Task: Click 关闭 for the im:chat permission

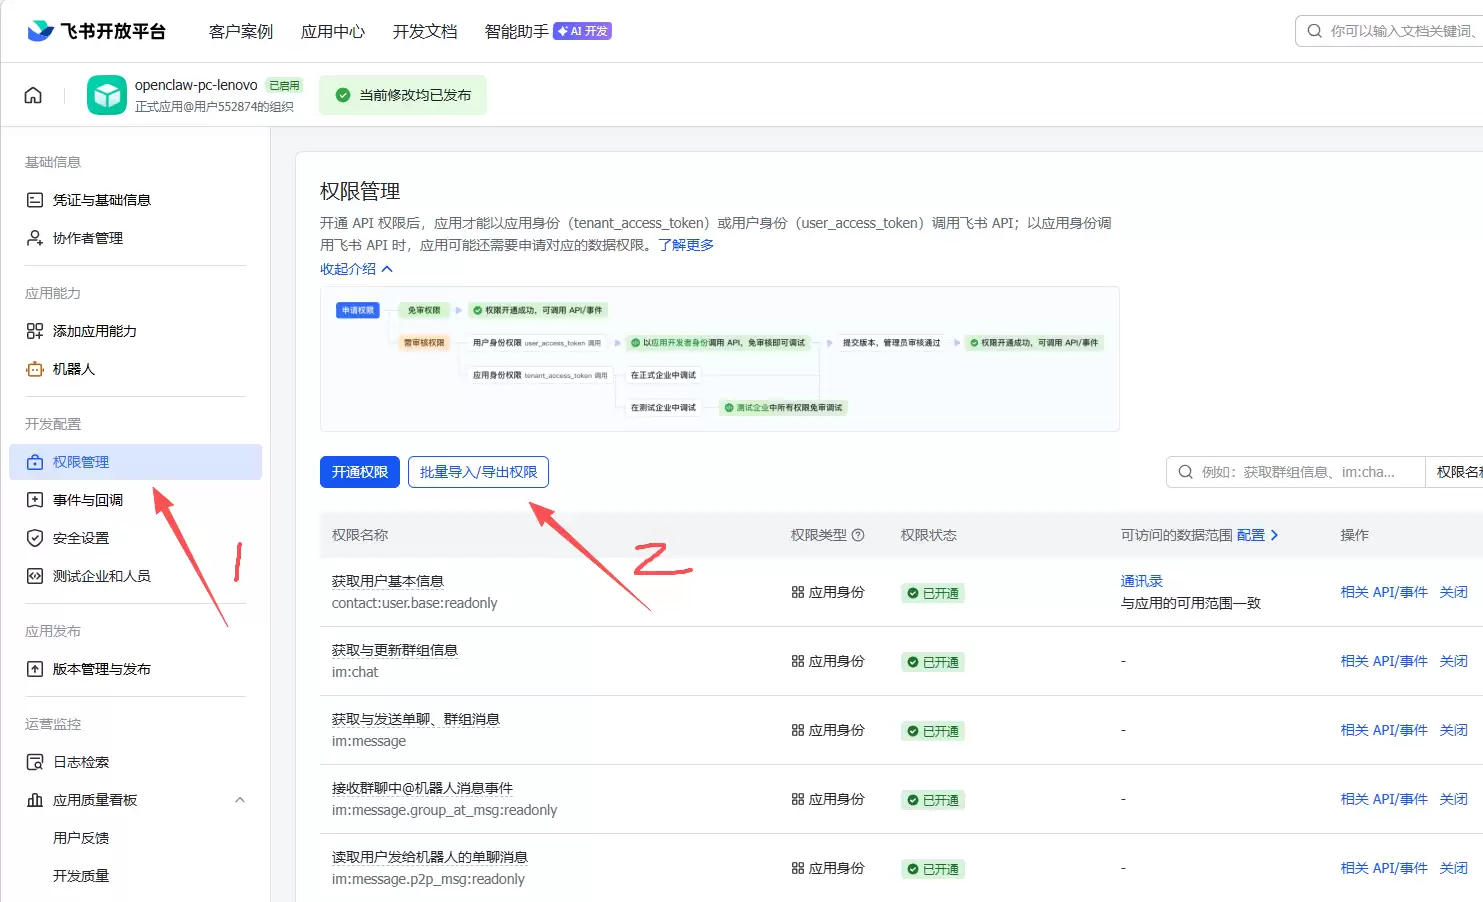Action: click(1454, 661)
